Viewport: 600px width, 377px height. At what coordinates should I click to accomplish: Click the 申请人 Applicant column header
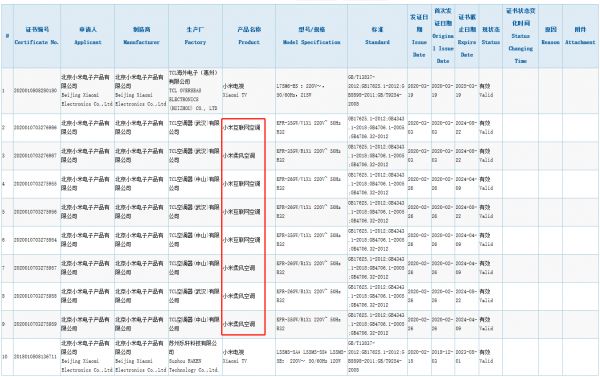[88, 36]
